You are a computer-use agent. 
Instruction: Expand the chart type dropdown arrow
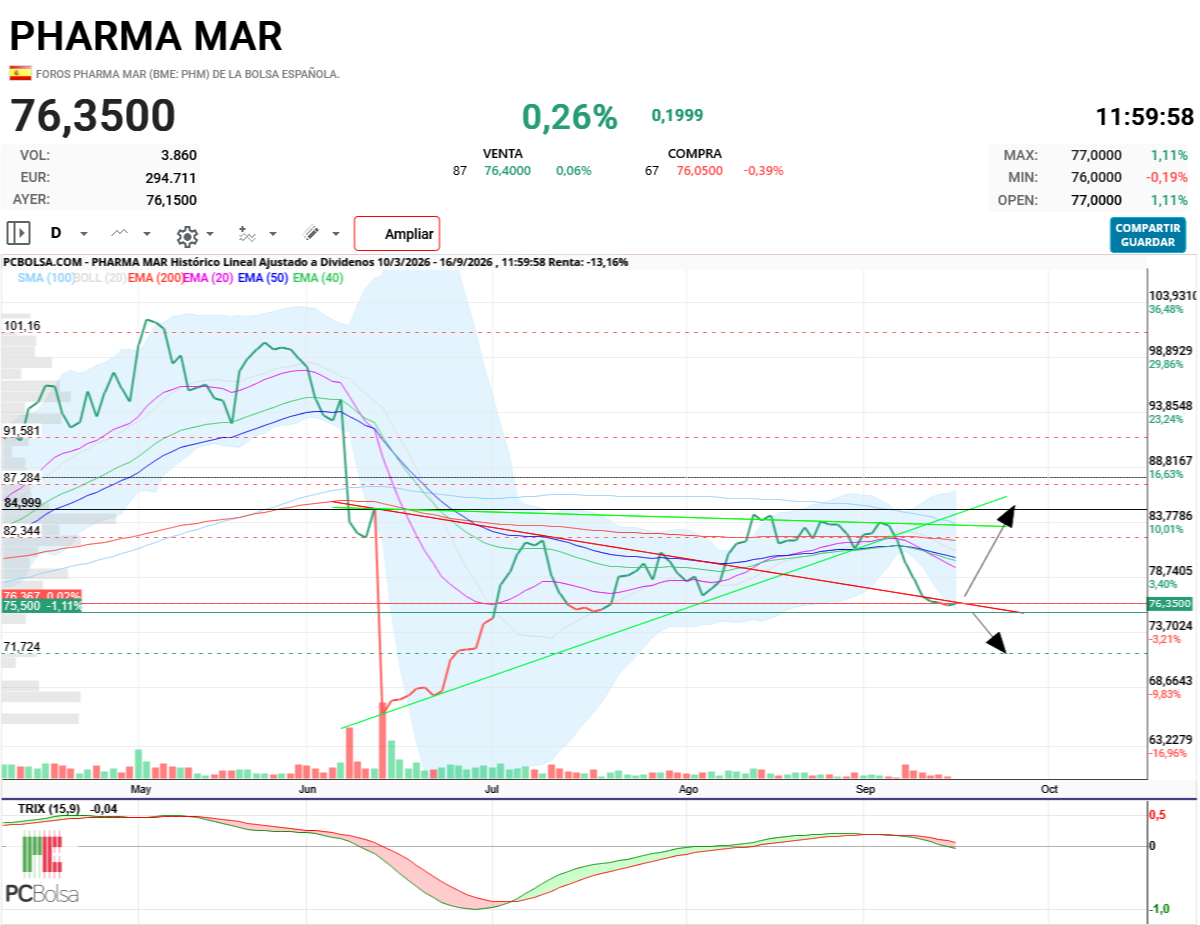click(x=147, y=234)
